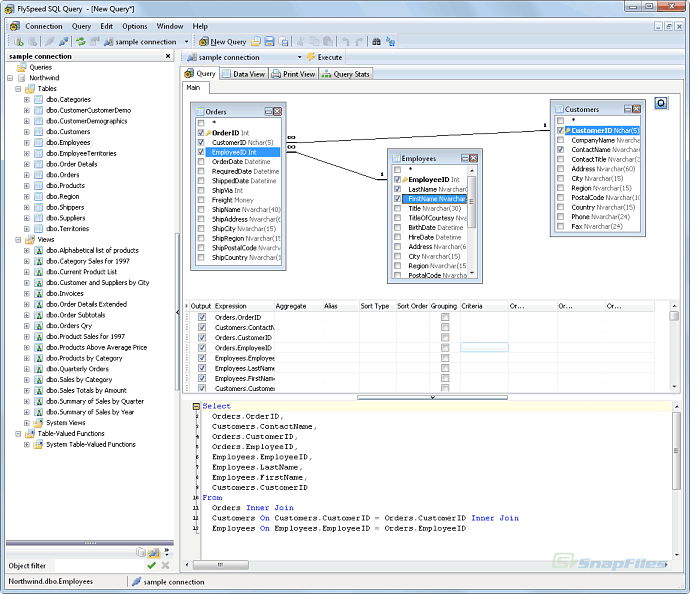The image size is (690, 594).
Task: Uncheck CustomerID in the Orders table
Action: click(201, 143)
